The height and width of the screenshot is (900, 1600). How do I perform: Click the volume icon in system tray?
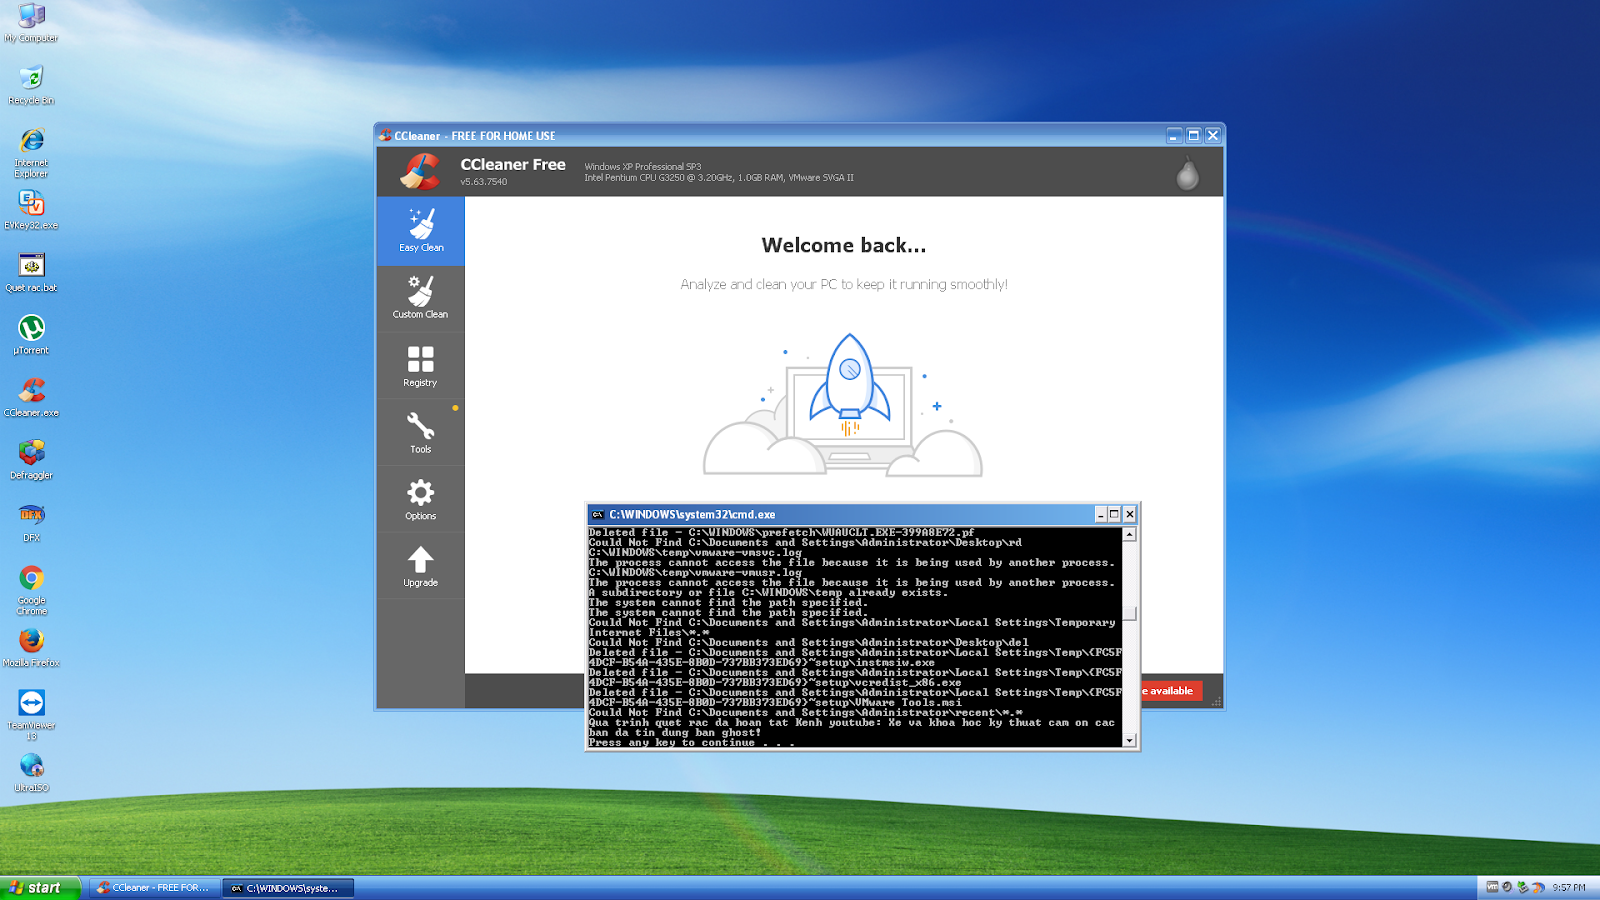[1506, 887]
